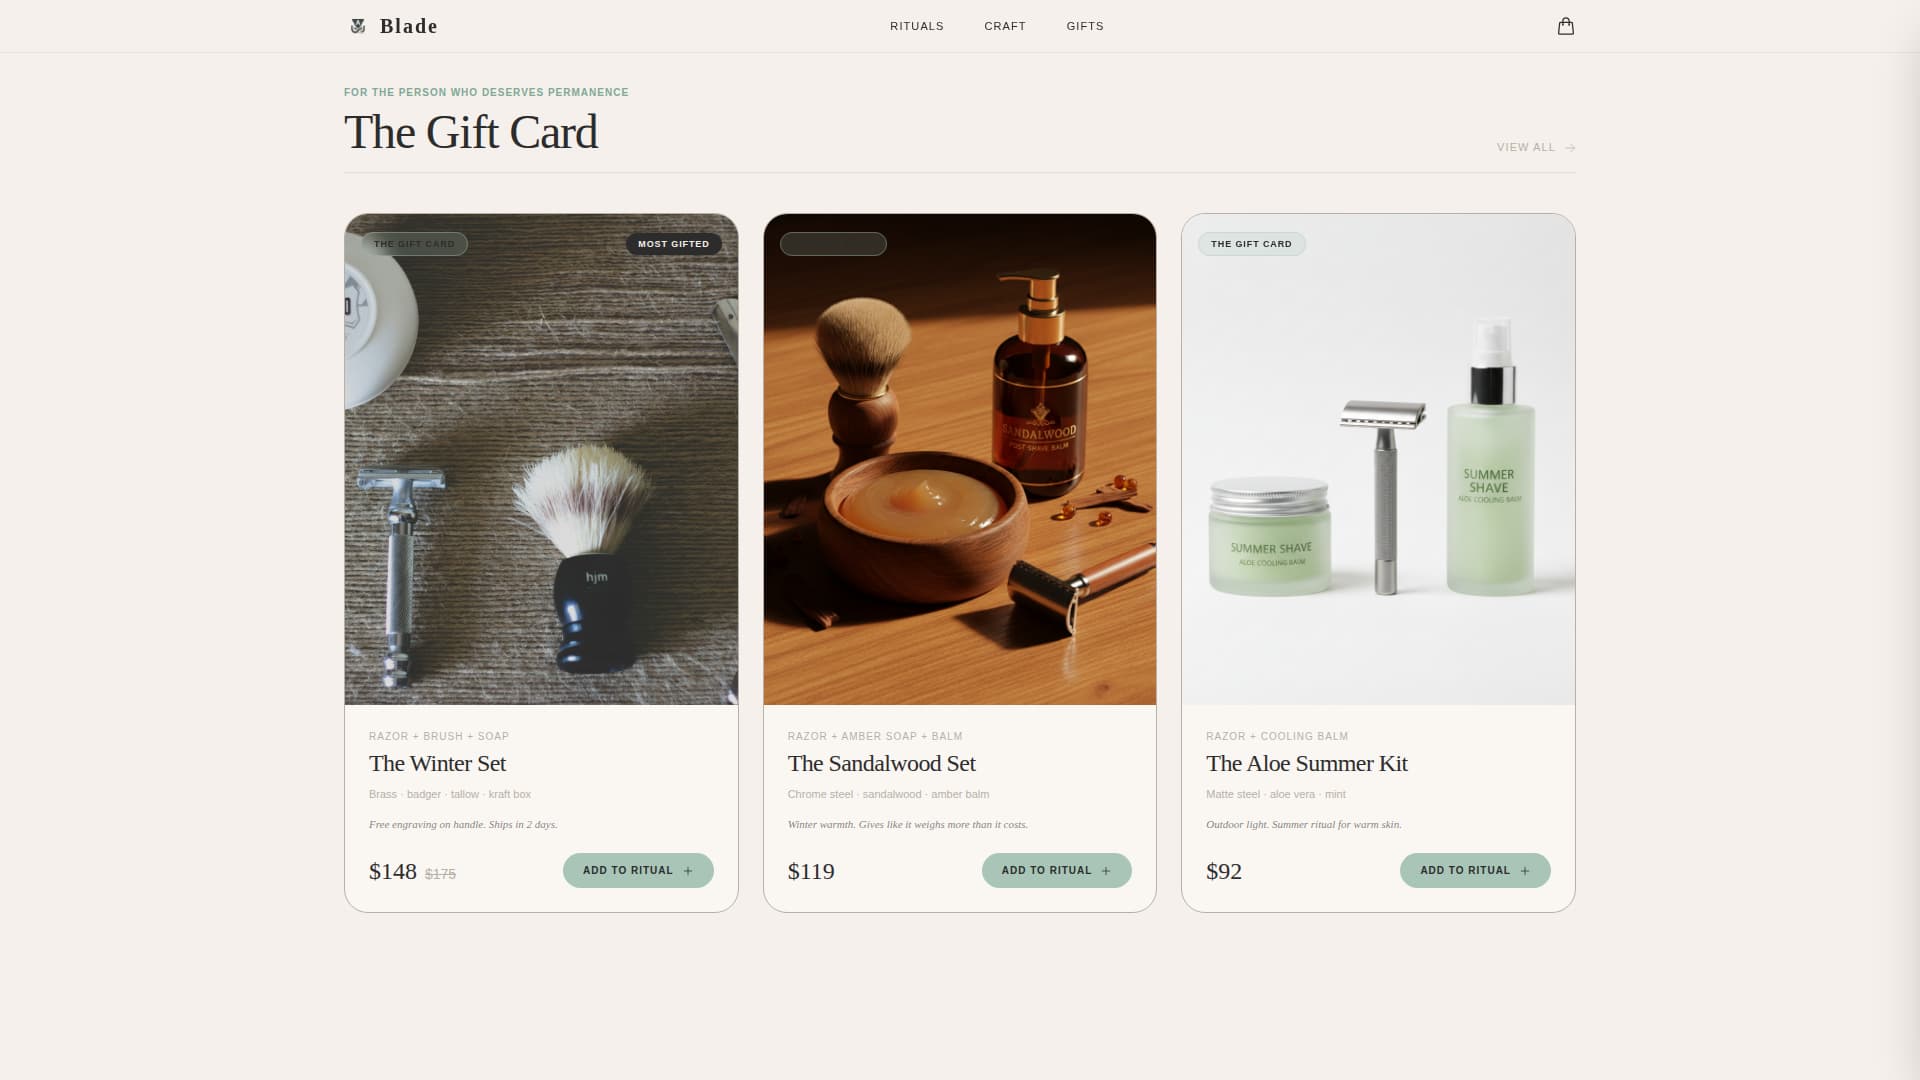Click the Blade razor logo icon

pyautogui.click(x=359, y=26)
